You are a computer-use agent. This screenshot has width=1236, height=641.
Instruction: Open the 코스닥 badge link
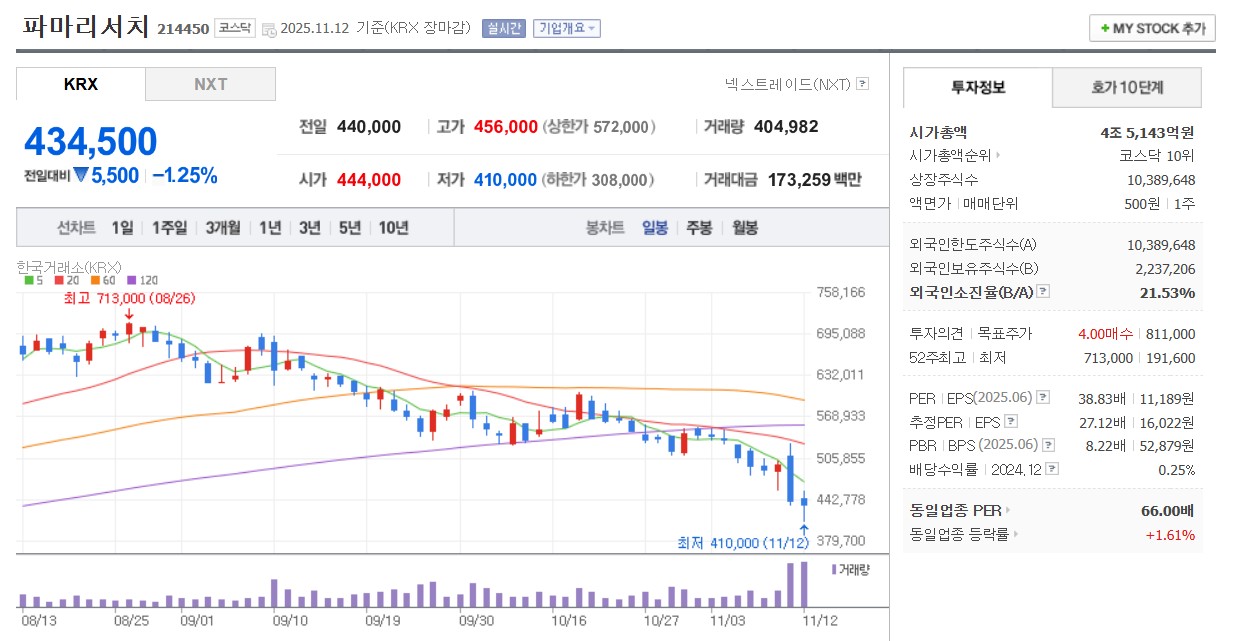tap(234, 28)
